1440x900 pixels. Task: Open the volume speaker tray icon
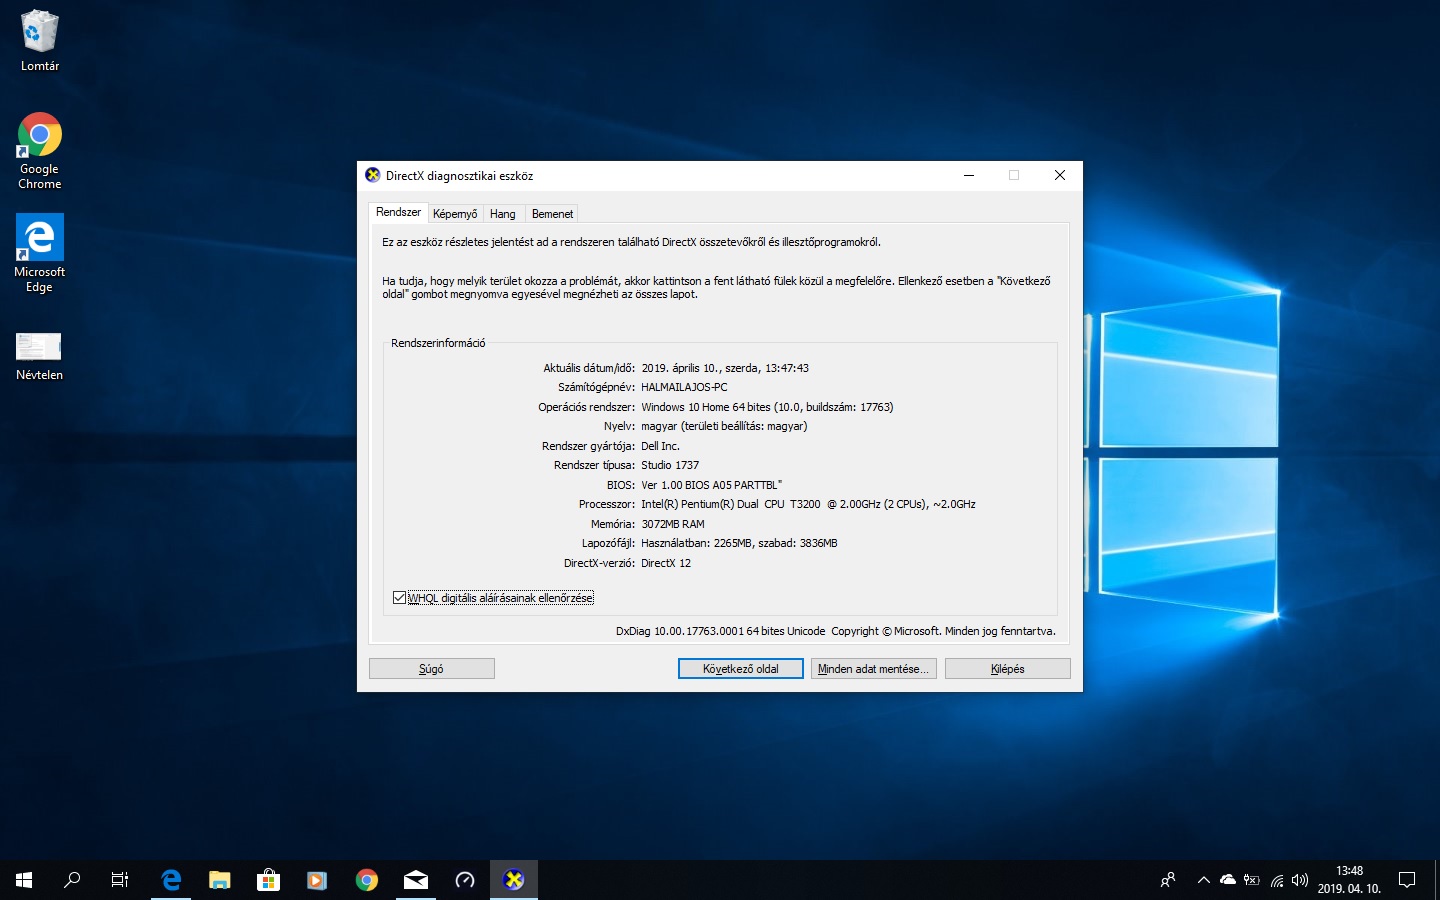pyautogui.click(x=1300, y=880)
